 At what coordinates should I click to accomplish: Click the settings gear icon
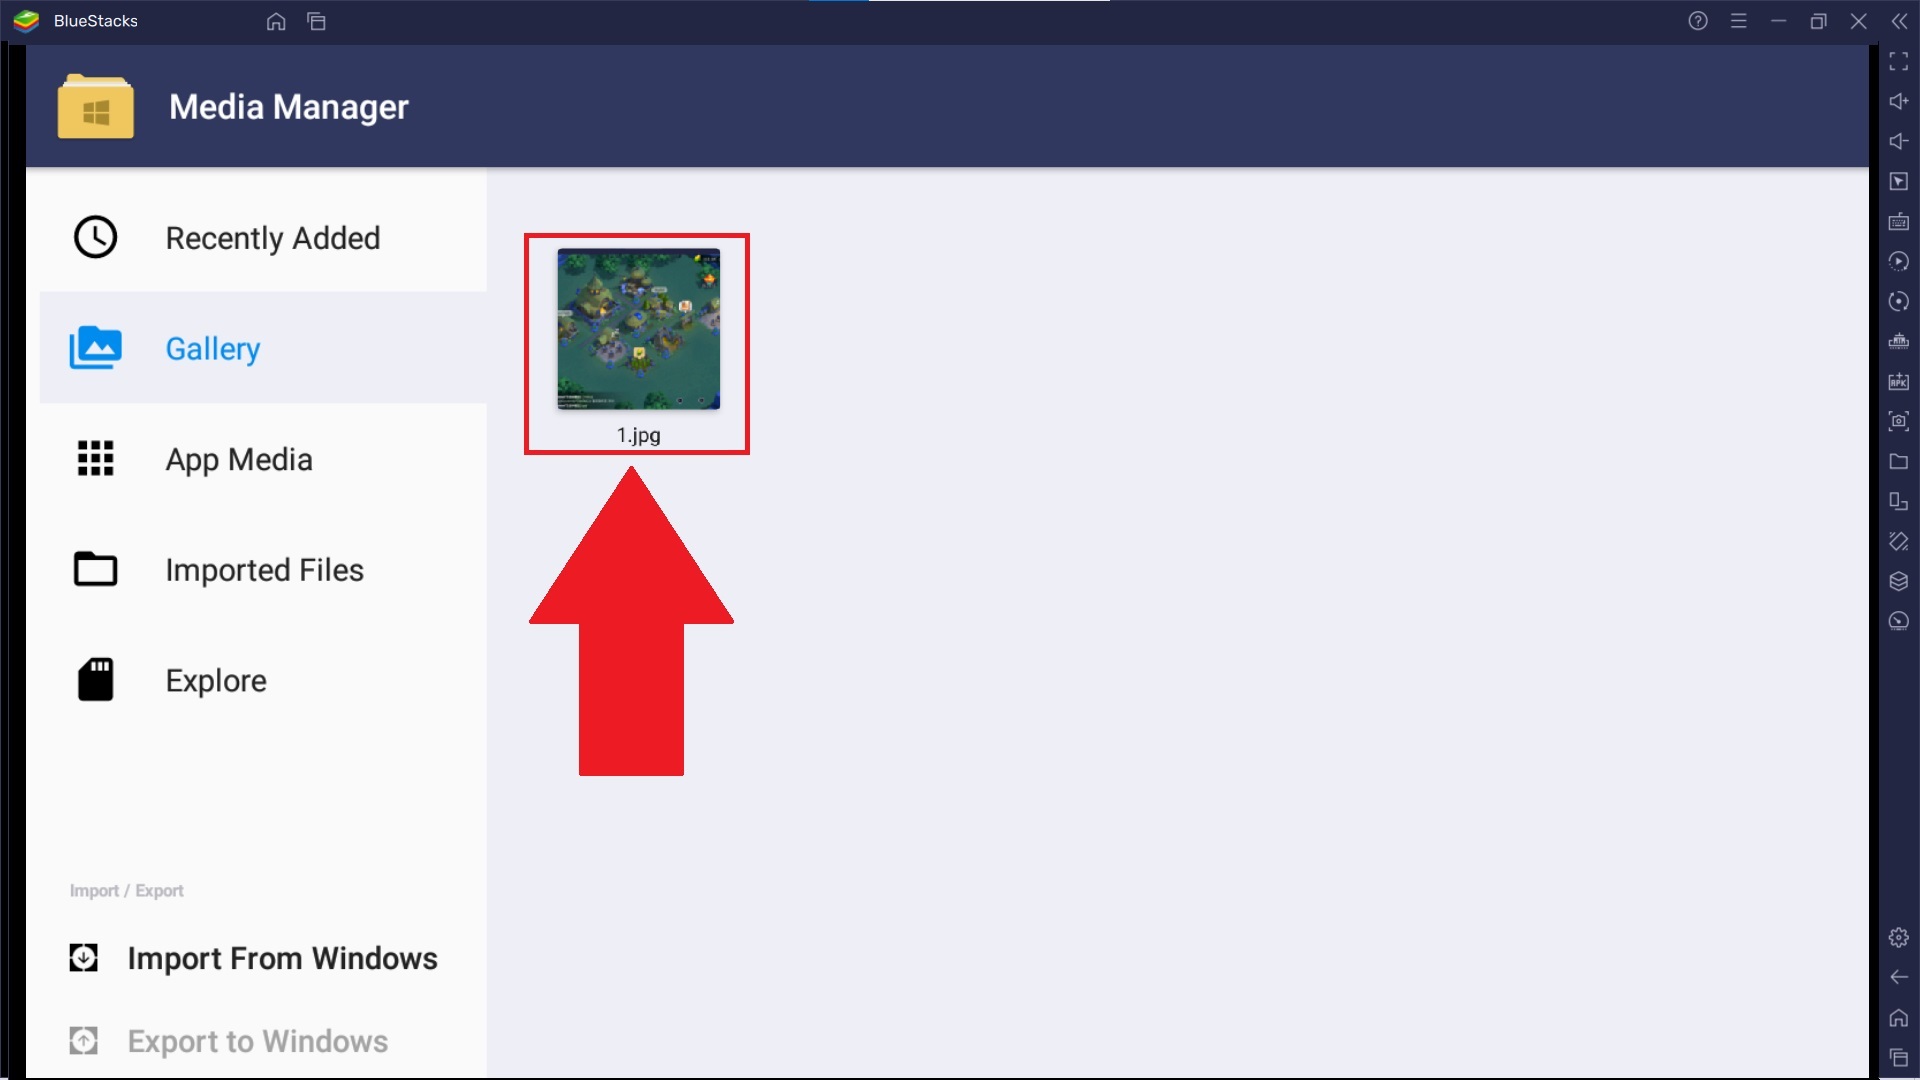(1899, 936)
